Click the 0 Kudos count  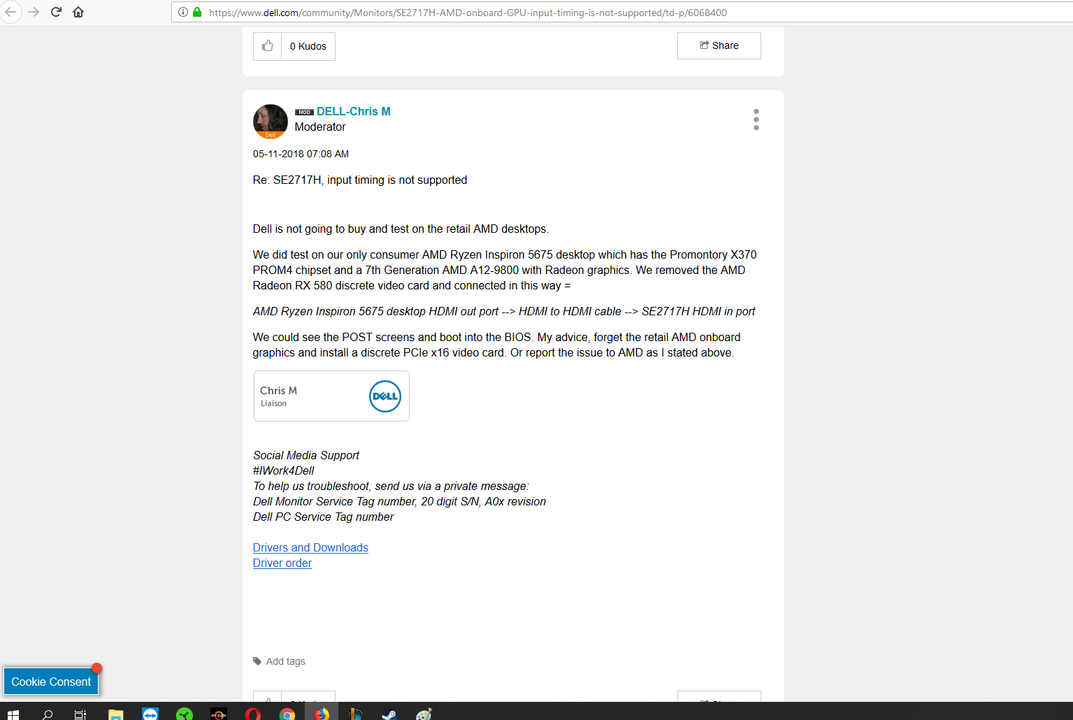click(308, 47)
